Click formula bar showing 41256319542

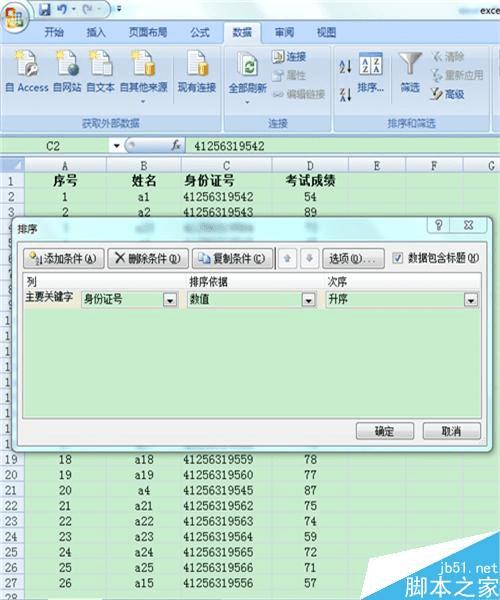[340, 146]
